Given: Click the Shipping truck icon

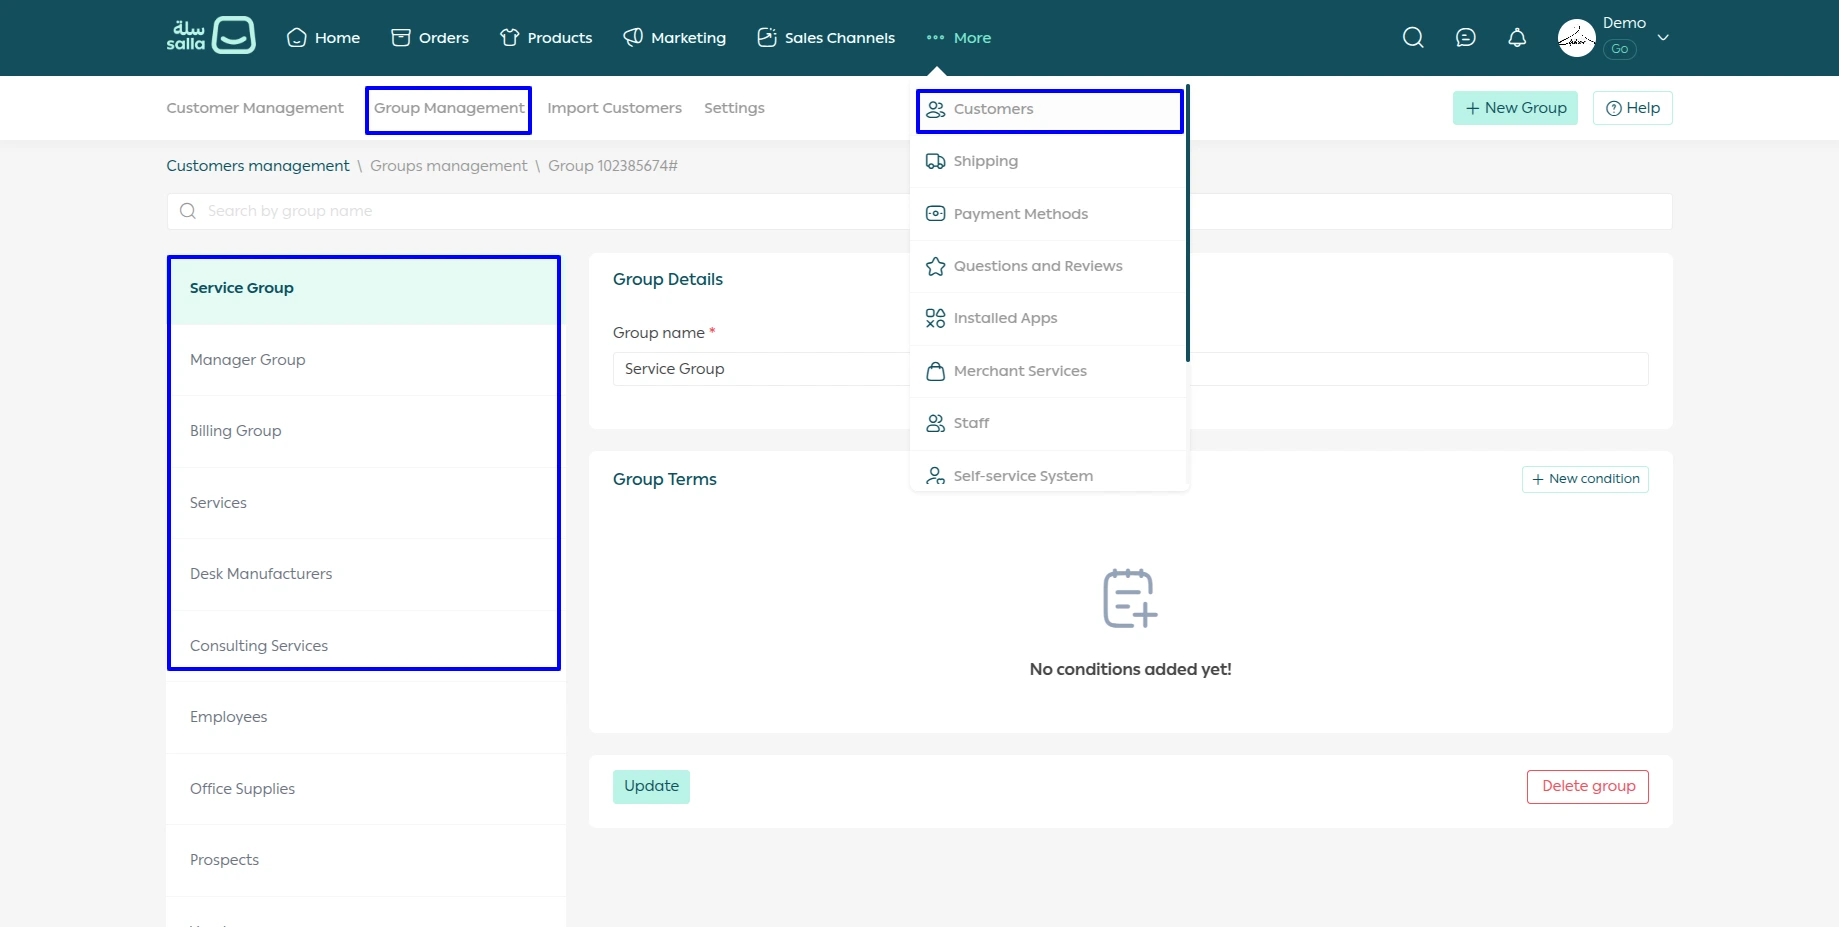Looking at the screenshot, I should tap(935, 161).
